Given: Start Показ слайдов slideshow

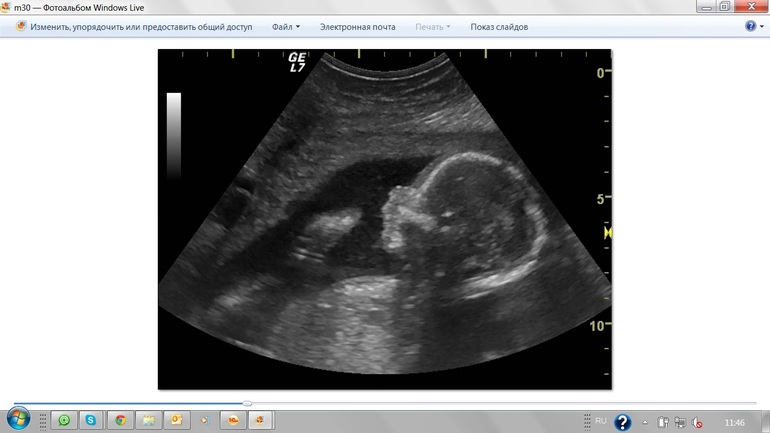Looking at the screenshot, I should pos(499,27).
